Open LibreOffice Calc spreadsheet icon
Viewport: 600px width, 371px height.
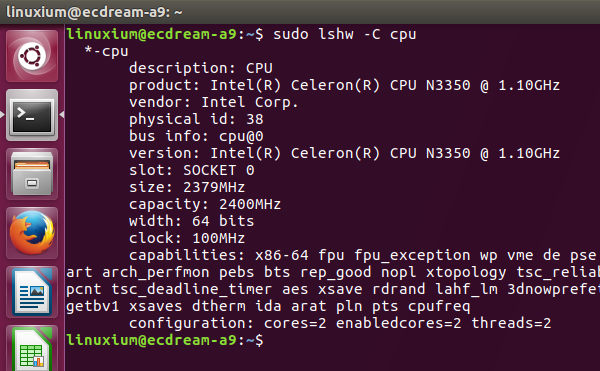(x=32, y=349)
